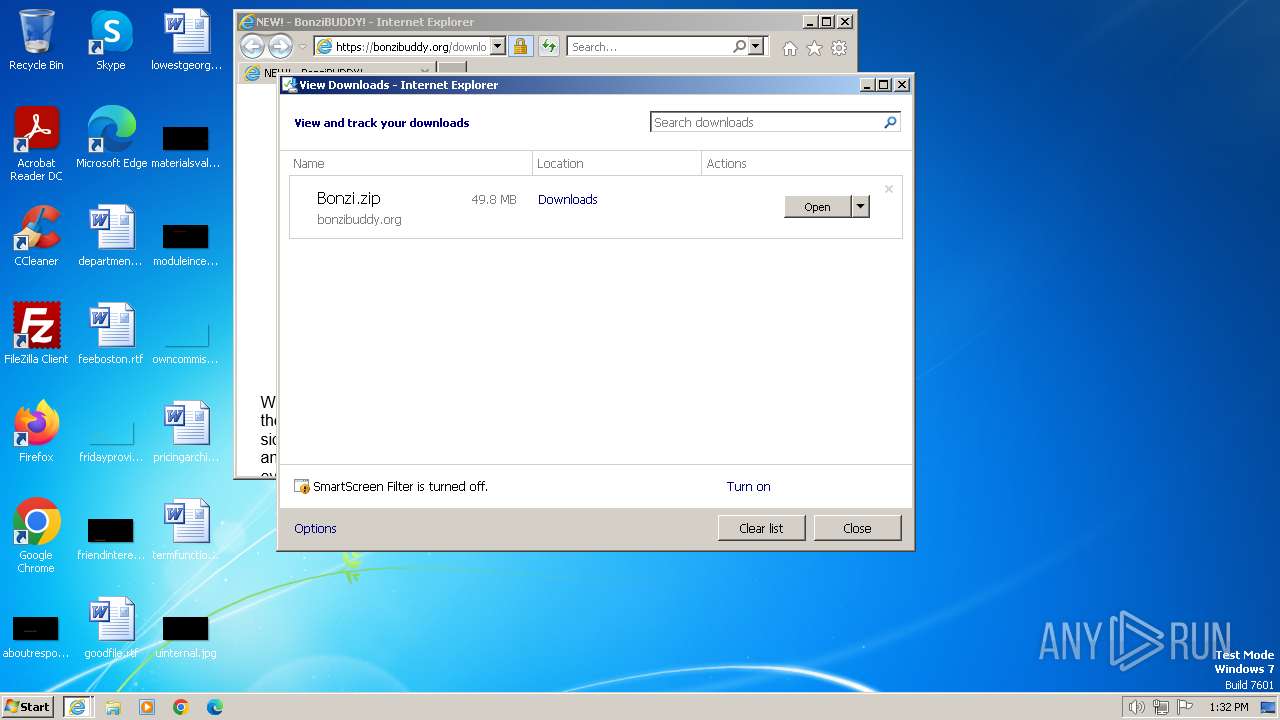
Task: Focus the Search downloads input field
Action: [766, 122]
